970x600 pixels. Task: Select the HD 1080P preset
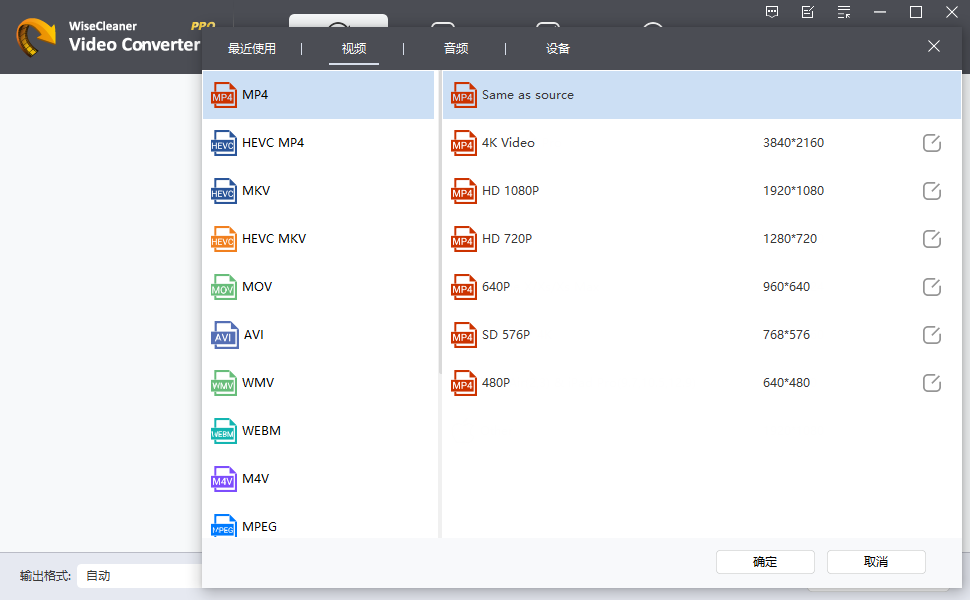pyautogui.click(x=702, y=191)
